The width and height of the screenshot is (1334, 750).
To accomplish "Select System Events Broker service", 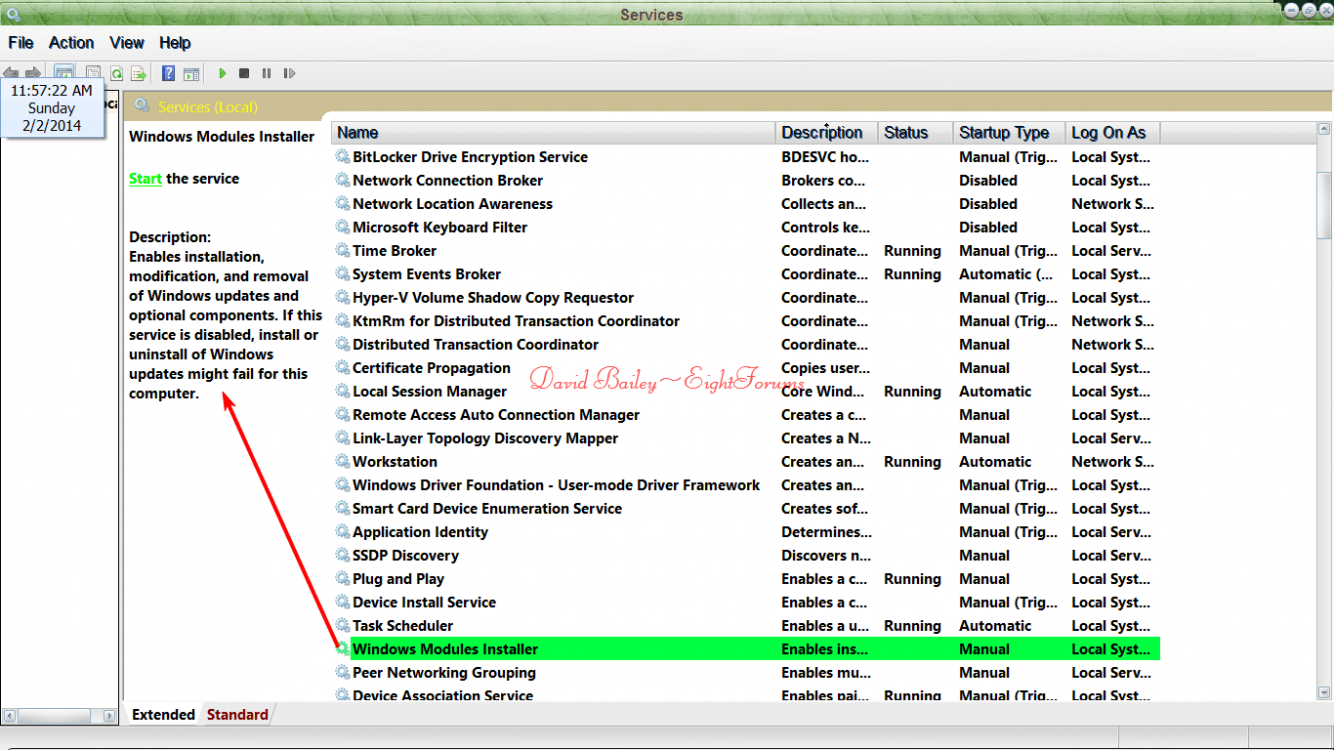I will [427, 274].
